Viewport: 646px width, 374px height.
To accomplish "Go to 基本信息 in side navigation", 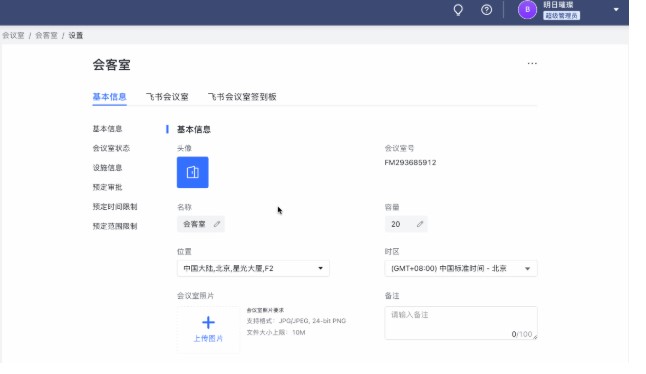I will (107, 129).
